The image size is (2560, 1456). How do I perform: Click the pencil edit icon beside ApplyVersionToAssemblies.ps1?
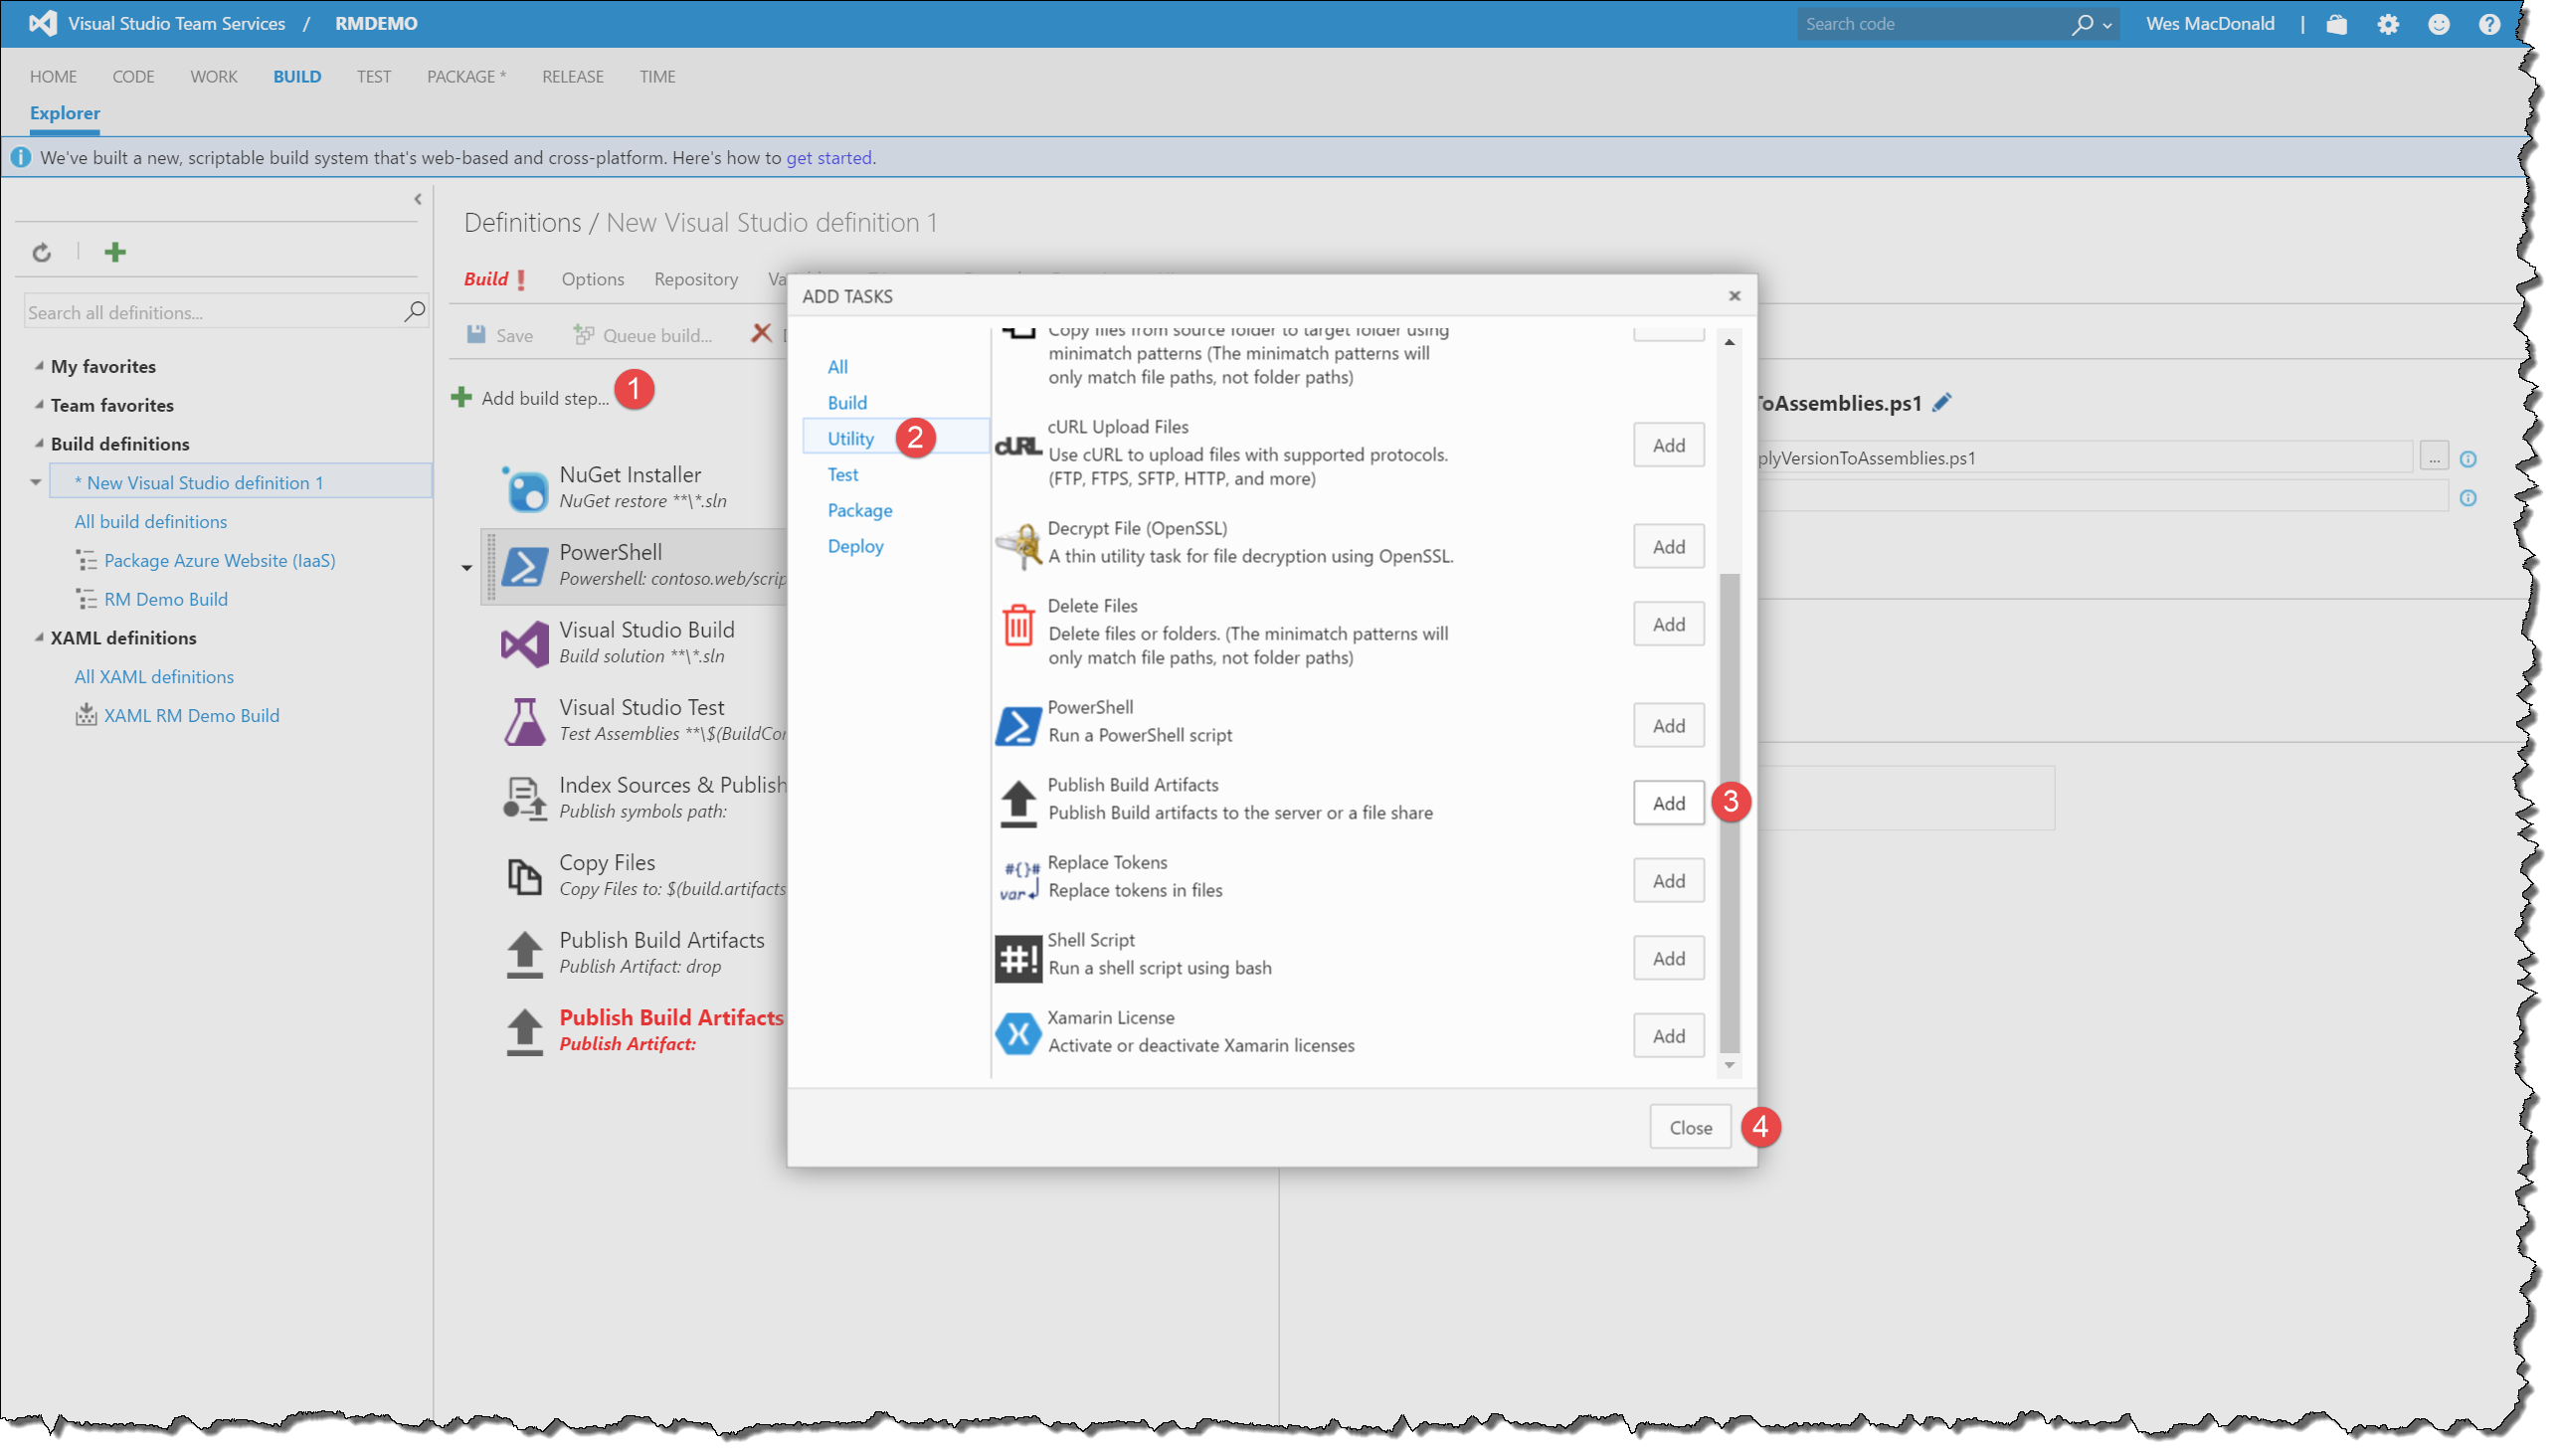tap(1942, 403)
